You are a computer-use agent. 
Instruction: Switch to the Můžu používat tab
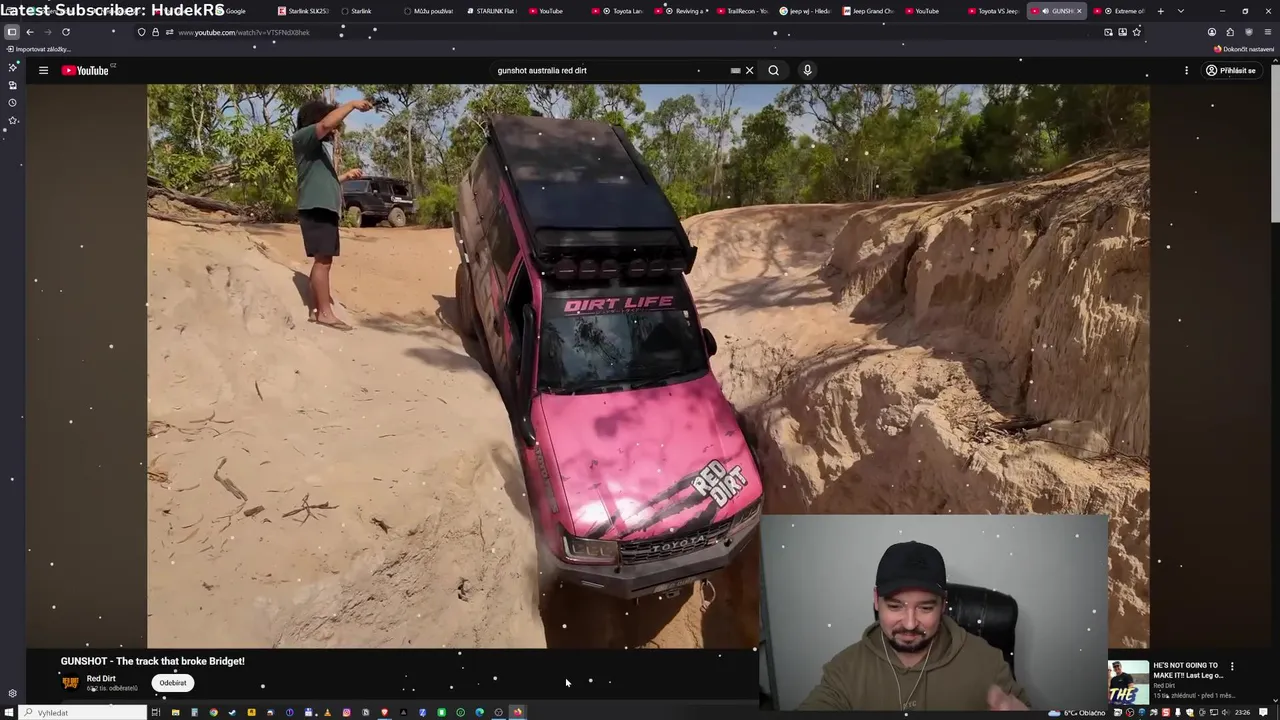point(429,11)
